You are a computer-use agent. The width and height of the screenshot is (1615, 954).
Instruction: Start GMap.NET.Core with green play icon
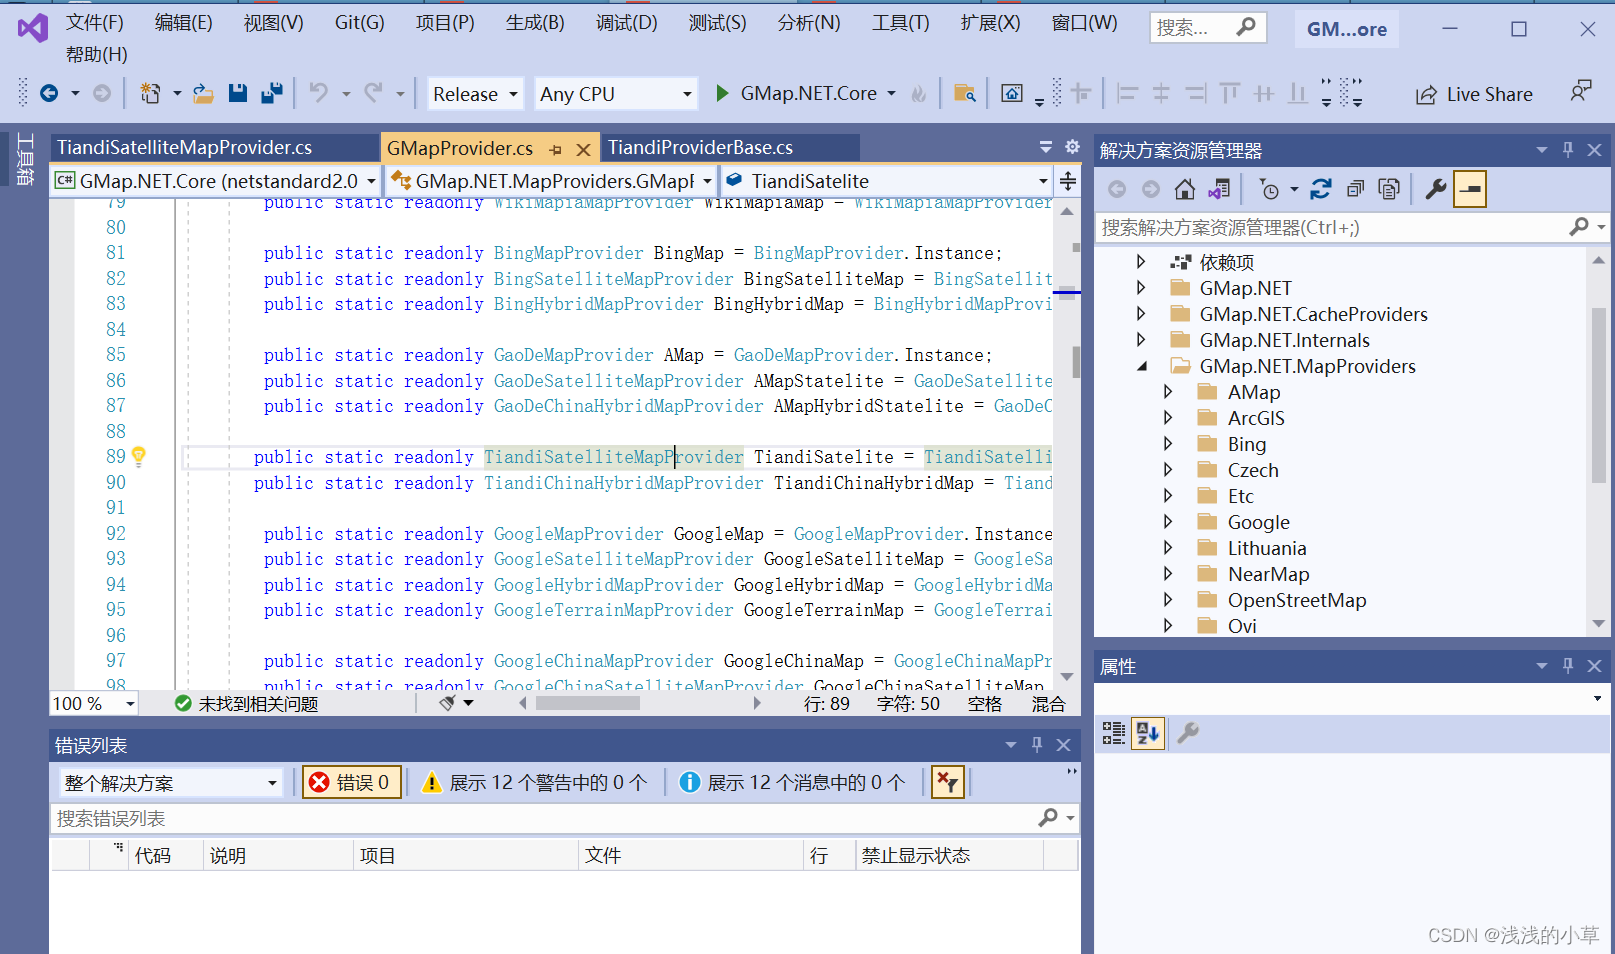pyautogui.click(x=721, y=93)
